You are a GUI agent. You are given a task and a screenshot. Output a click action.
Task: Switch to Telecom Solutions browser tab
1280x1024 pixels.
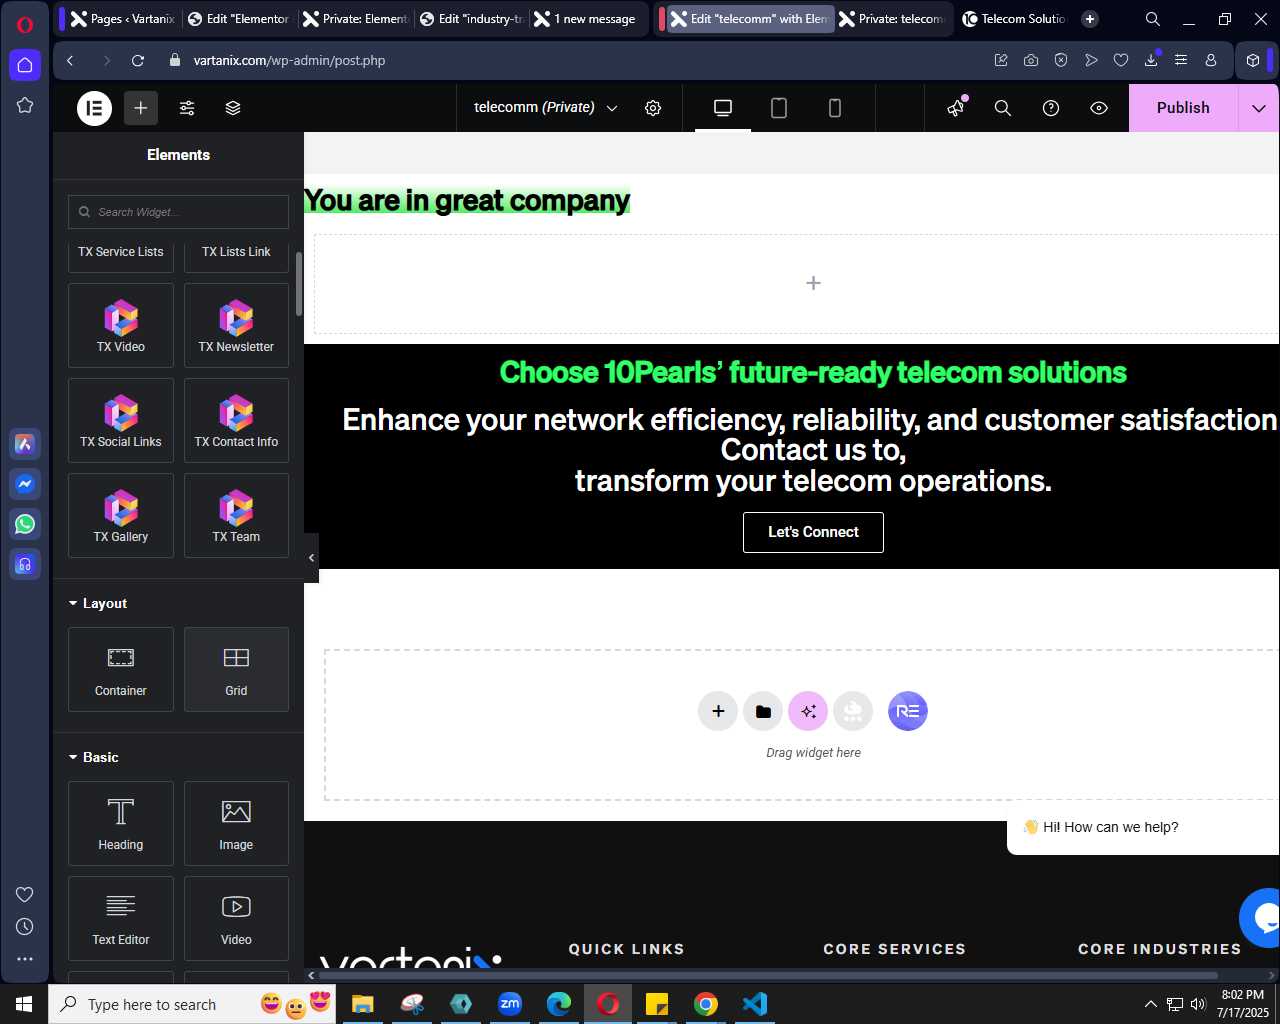[1013, 18]
